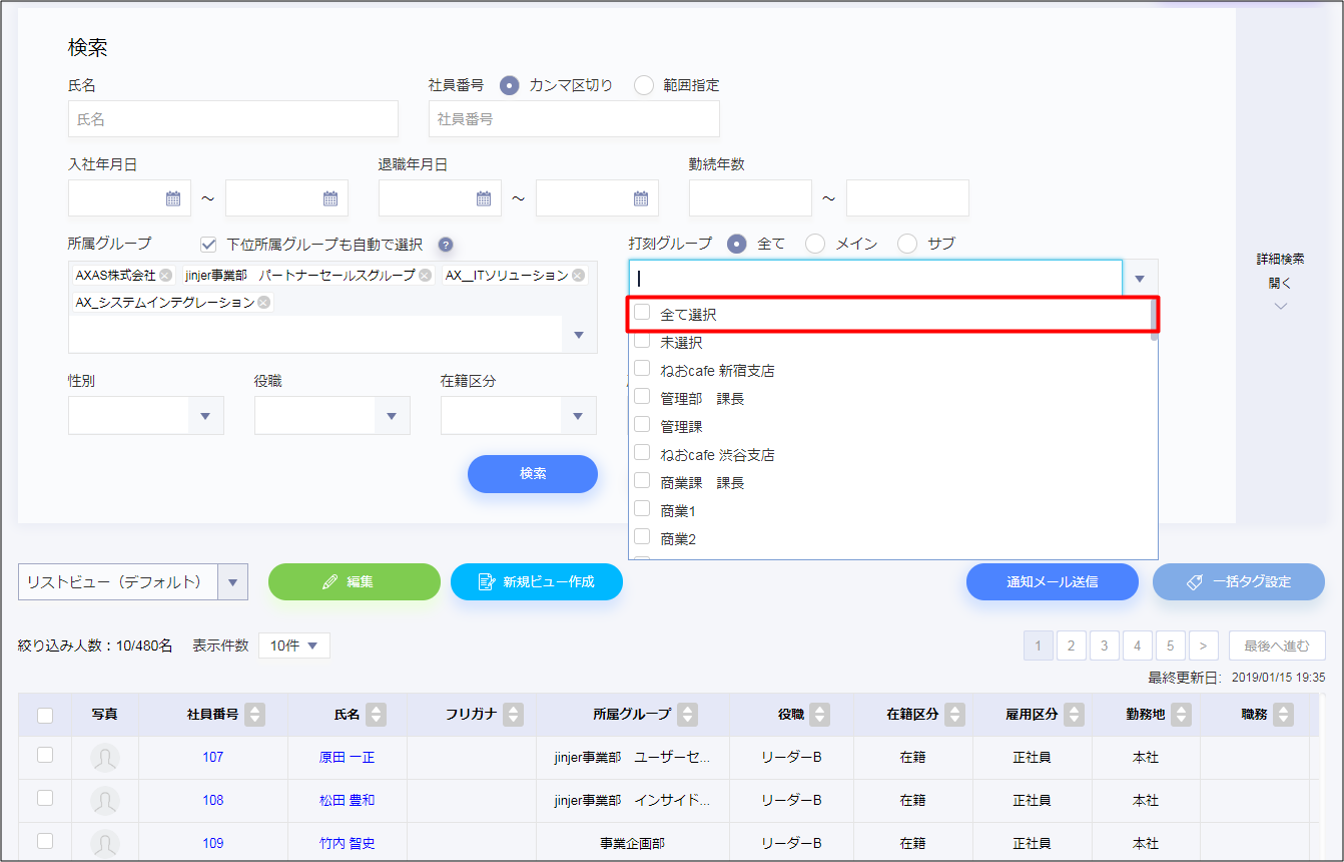
Task: Select the メイン radio button for 打刻グループ
Action: pos(815,244)
